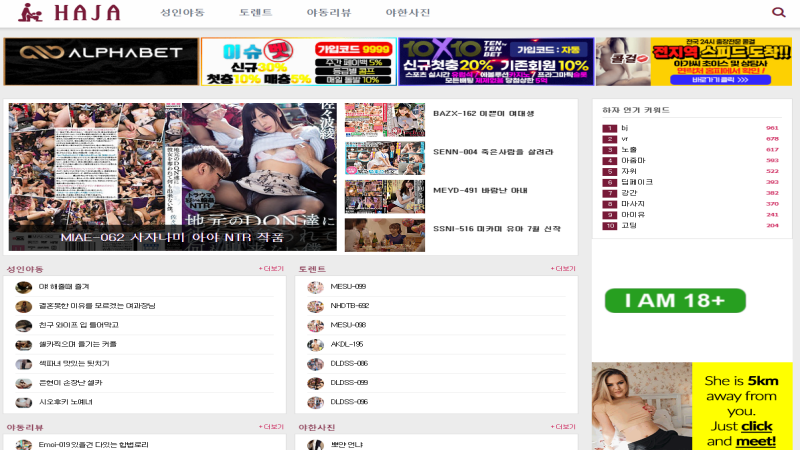The width and height of the screenshot is (800, 450).
Task: Click the ALPHABET banner ad
Action: (x=101, y=62)
